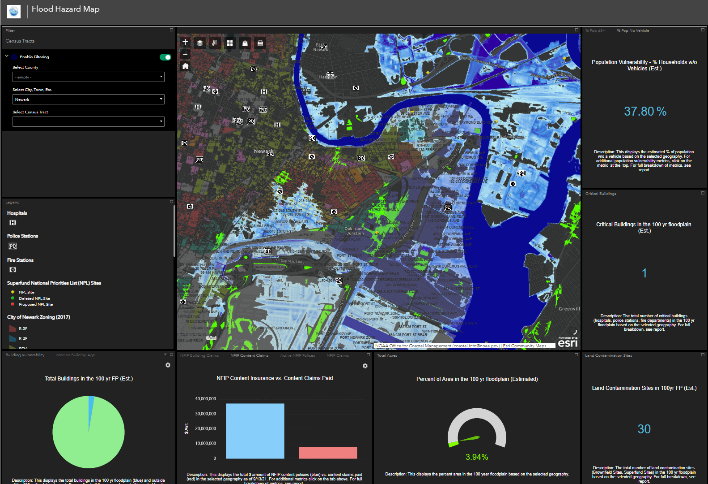Open settings gear on buildings pie panel

[169, 365]
